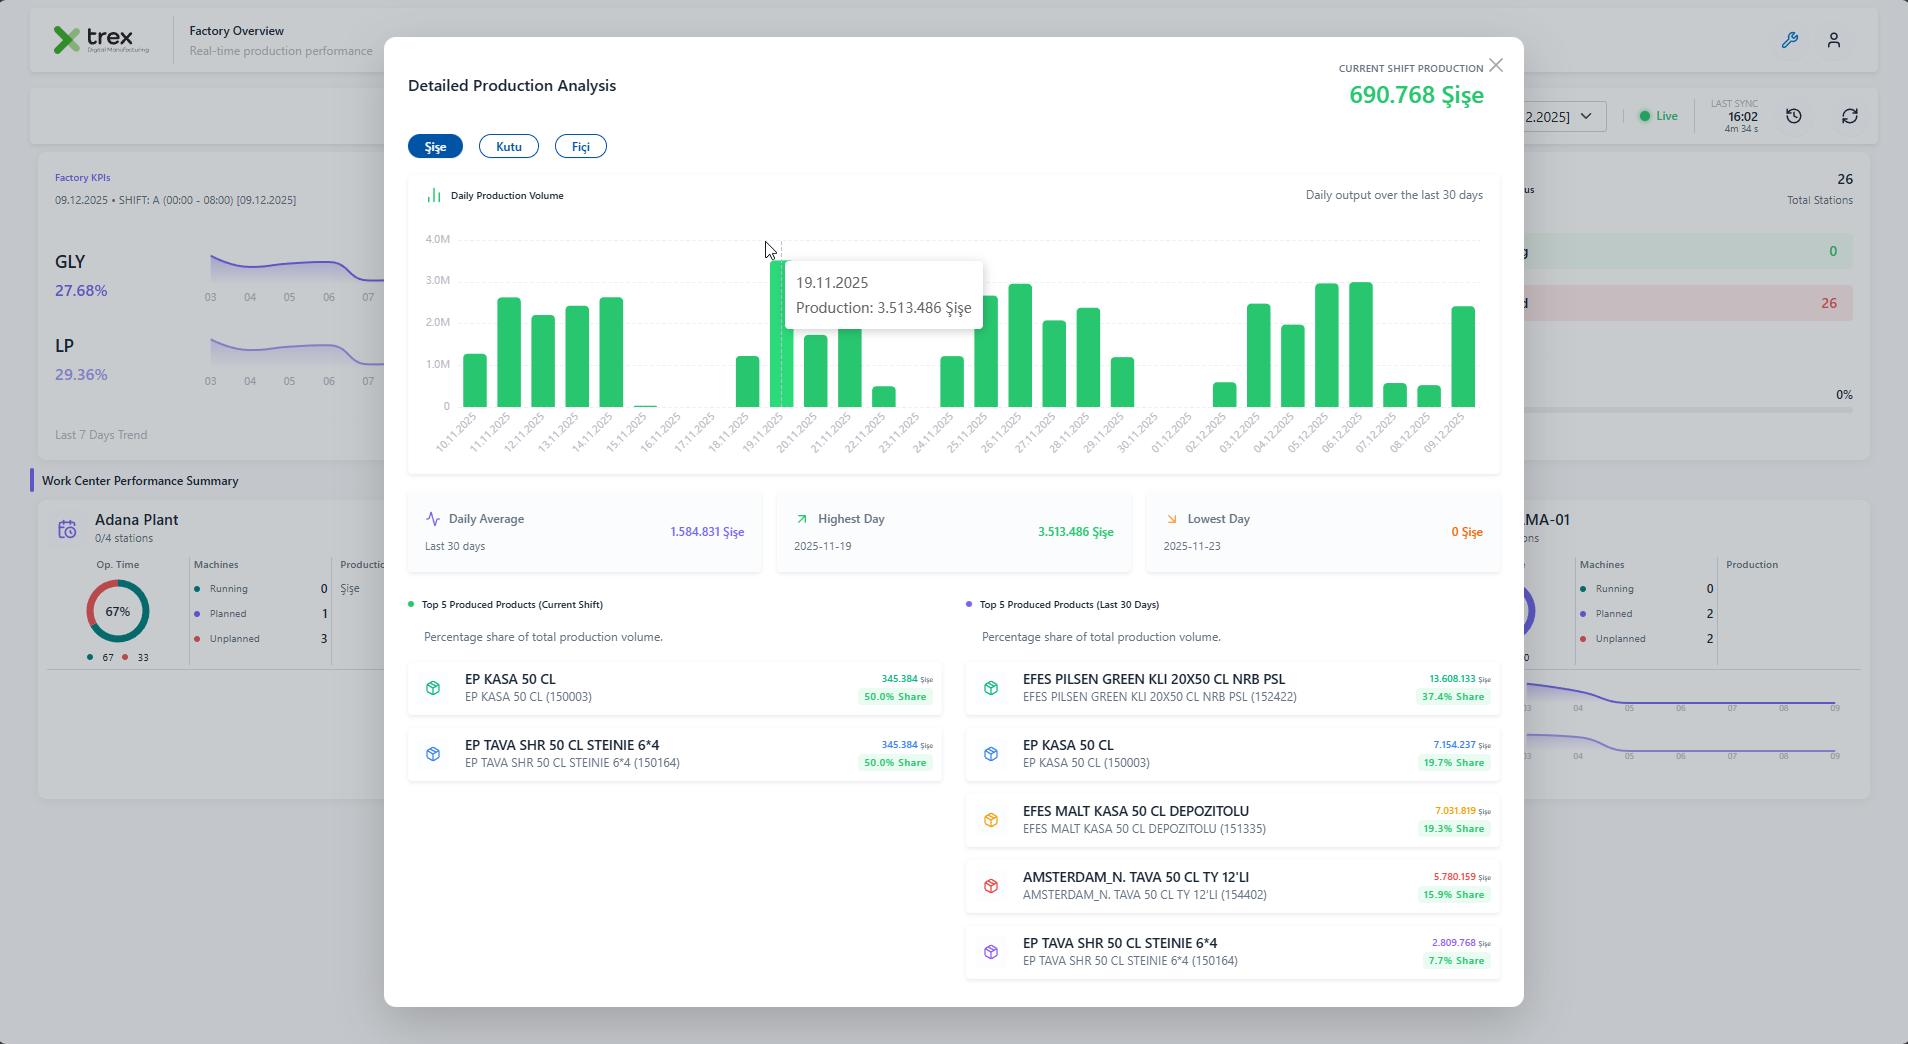Click the 67% Op. Time donut chart
This screenshot has height=1044, width=1908.
tap(118, 611)
